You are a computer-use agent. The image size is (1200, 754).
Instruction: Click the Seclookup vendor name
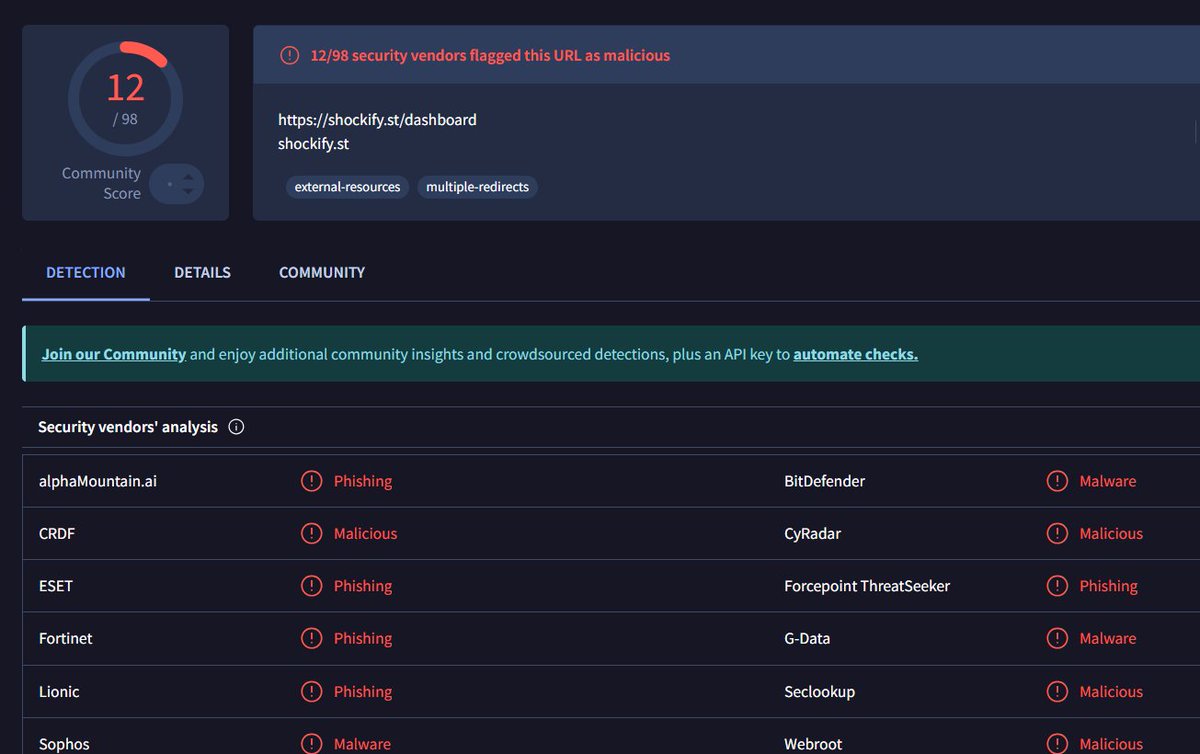pyautogui.click(x=819, y=691)
